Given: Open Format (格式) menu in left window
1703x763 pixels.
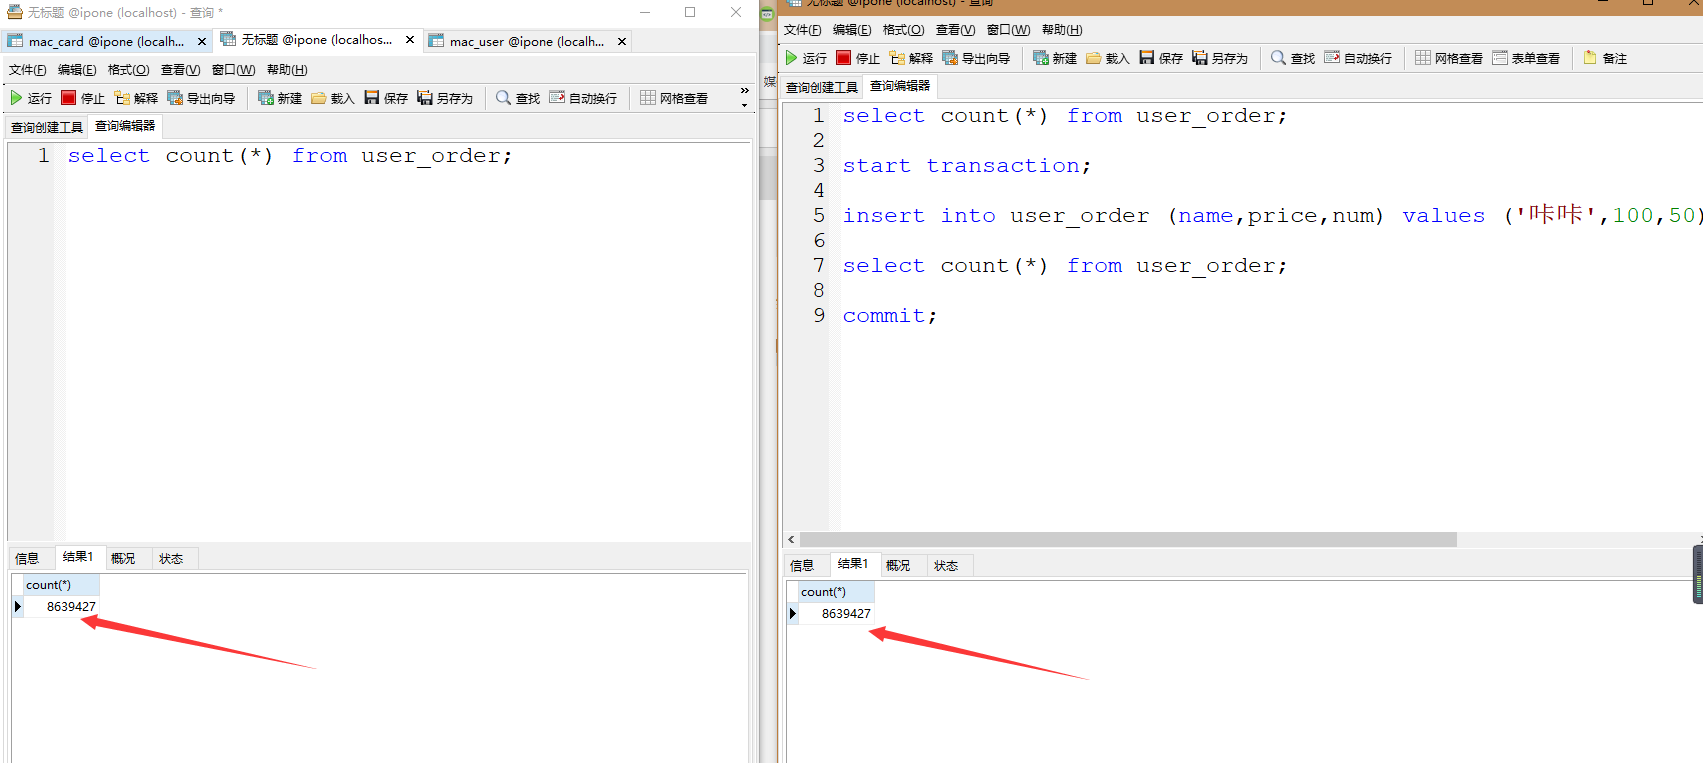Looking at the screenshot, I should click(128, 70).
